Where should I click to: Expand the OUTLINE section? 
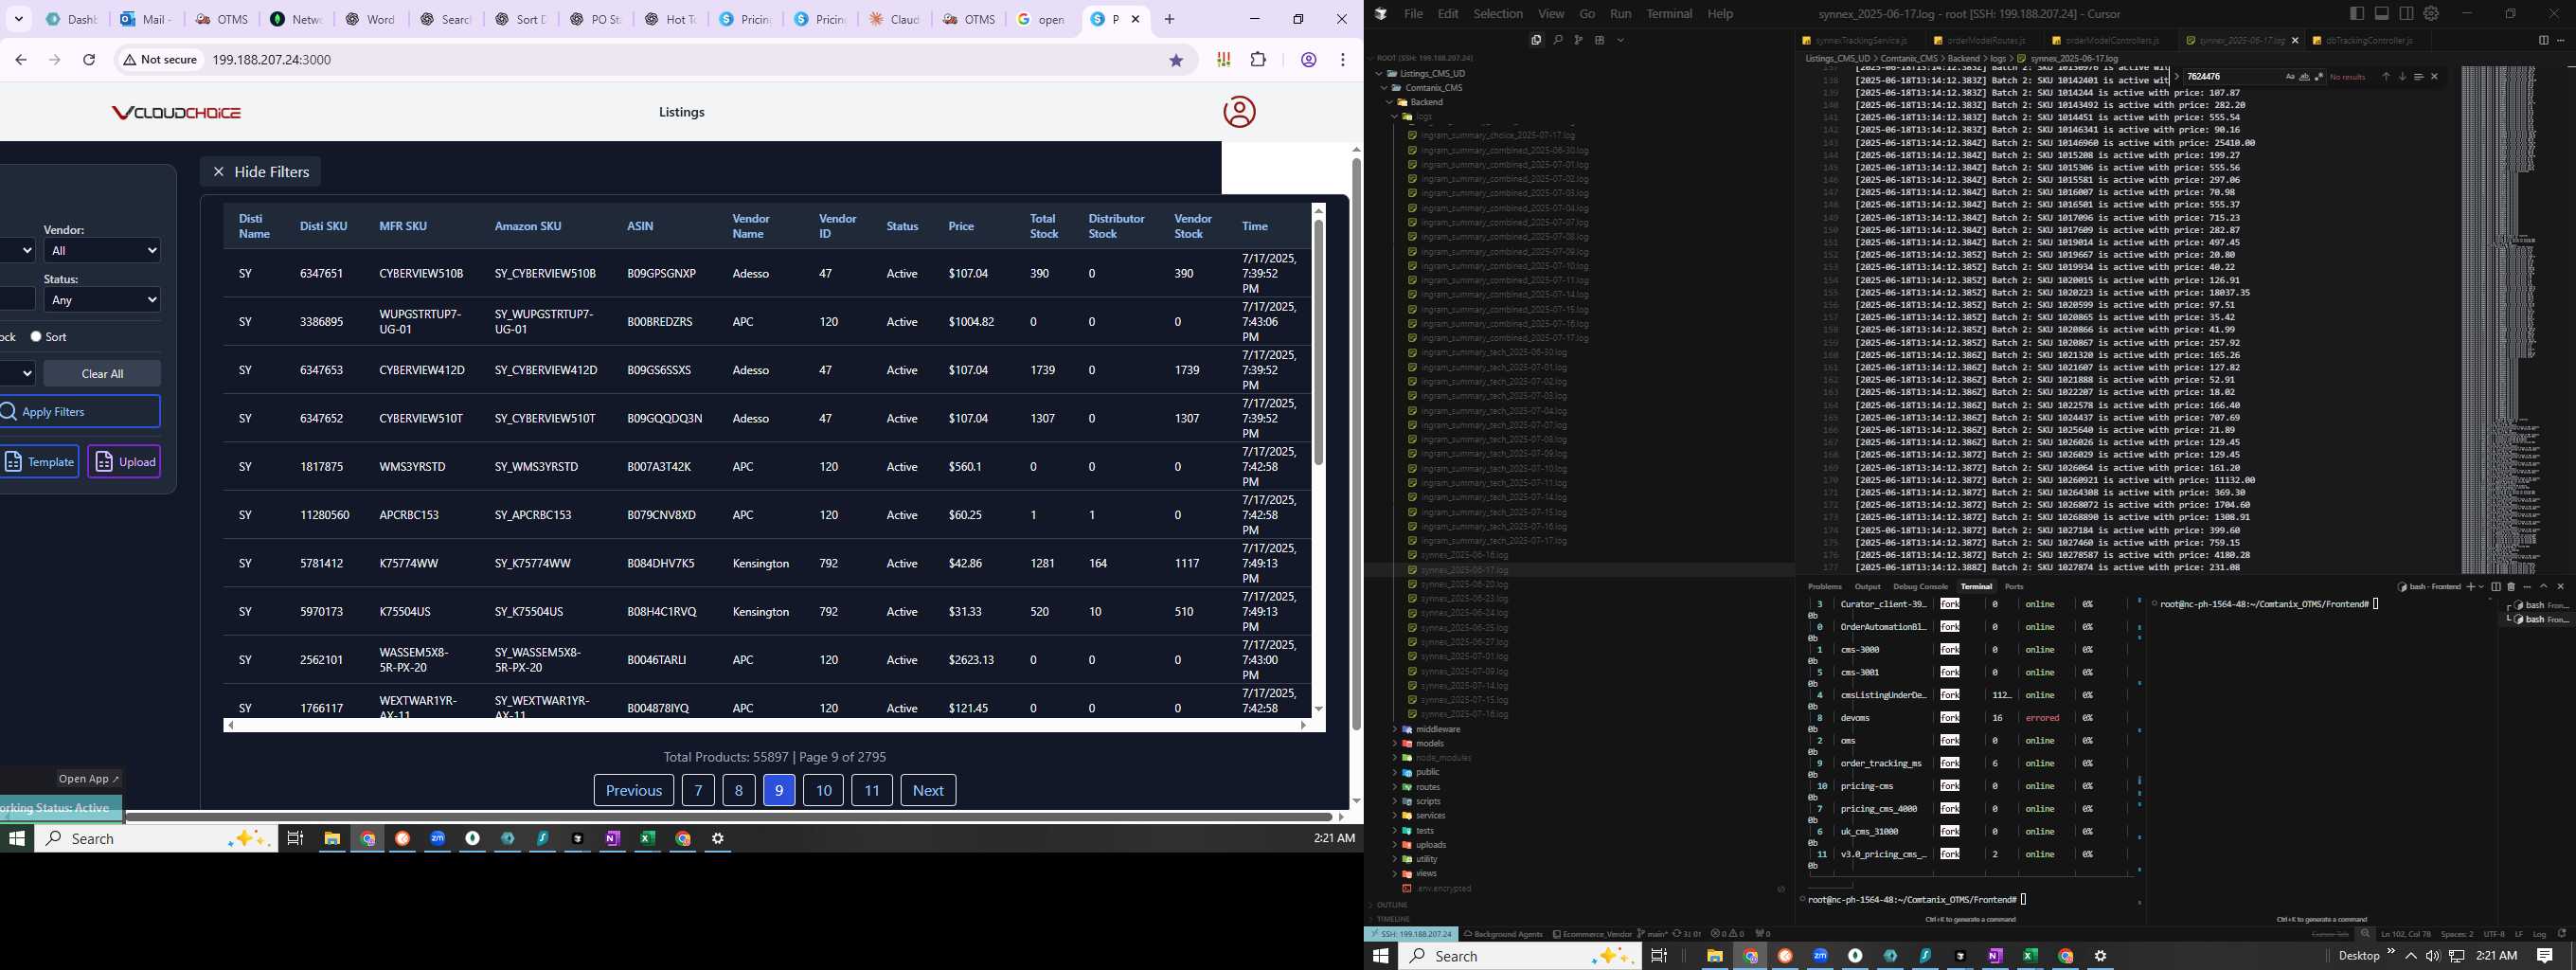(x=1392, y=905)
